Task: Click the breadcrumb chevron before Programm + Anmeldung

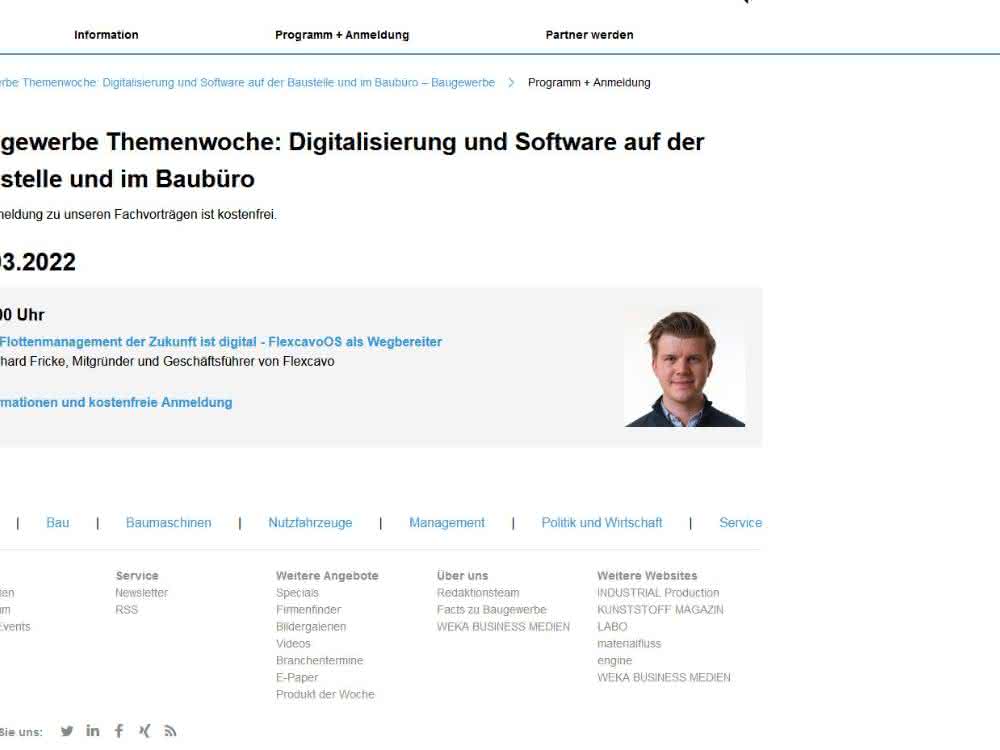Action: [x=511, y=83]
